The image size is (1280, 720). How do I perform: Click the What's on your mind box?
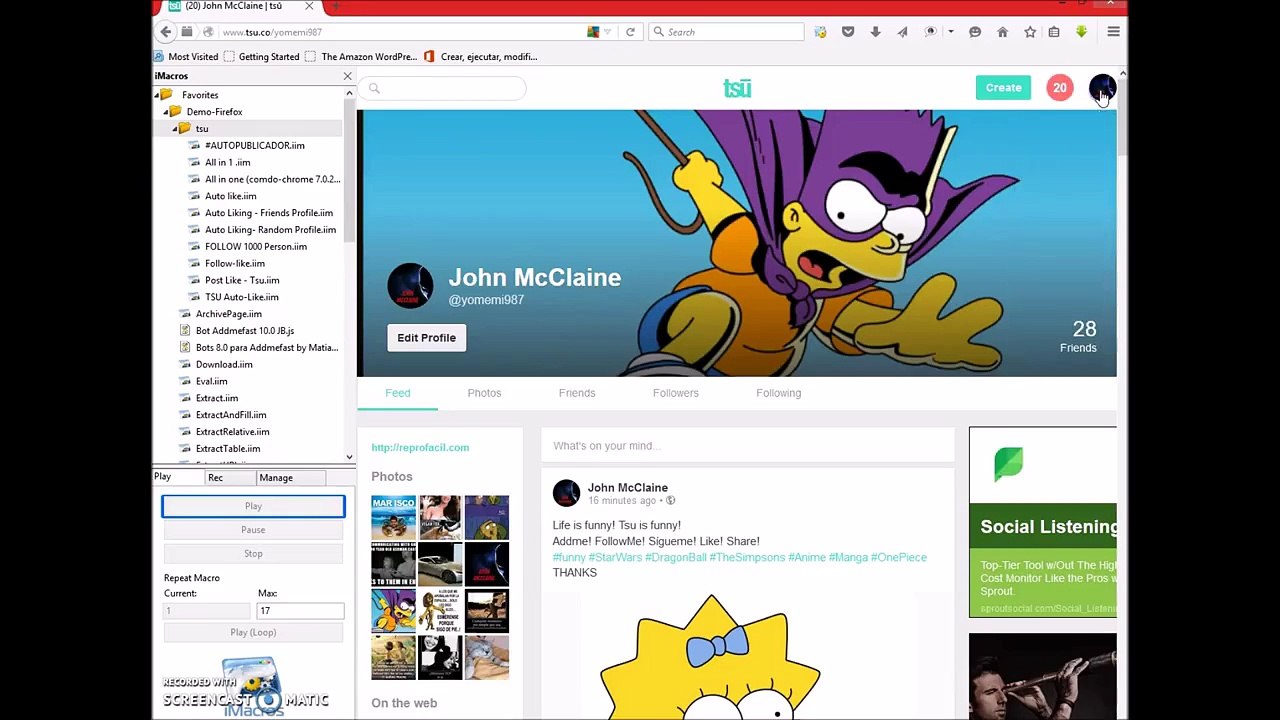click(x=747, y=446)
